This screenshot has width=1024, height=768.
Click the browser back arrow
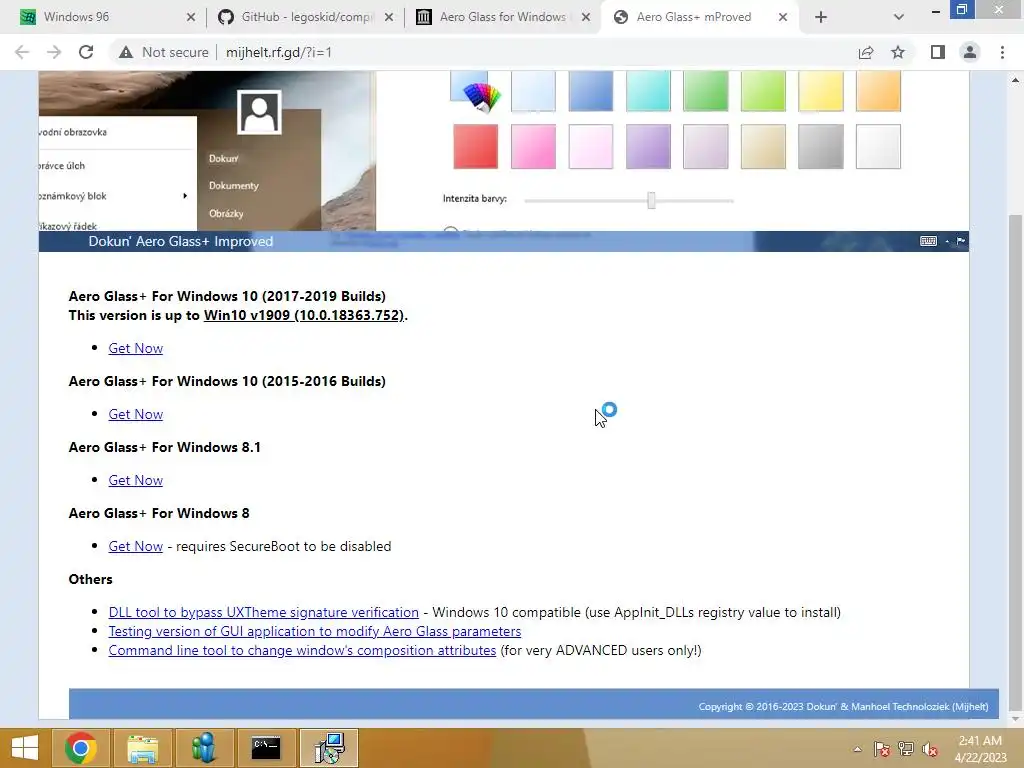[x=22, y=52]
